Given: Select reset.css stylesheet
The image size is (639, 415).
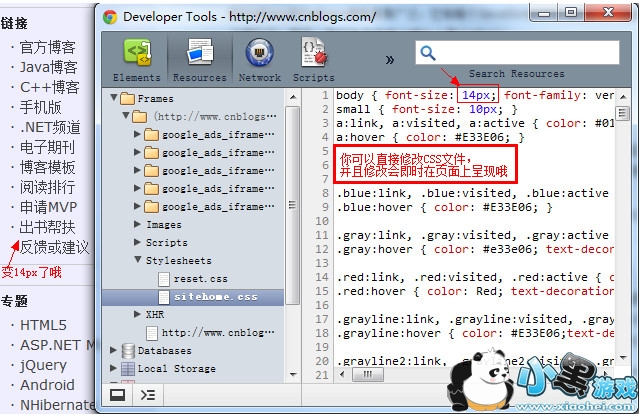Looking at the screenshot, I should (x=201, y=279).
